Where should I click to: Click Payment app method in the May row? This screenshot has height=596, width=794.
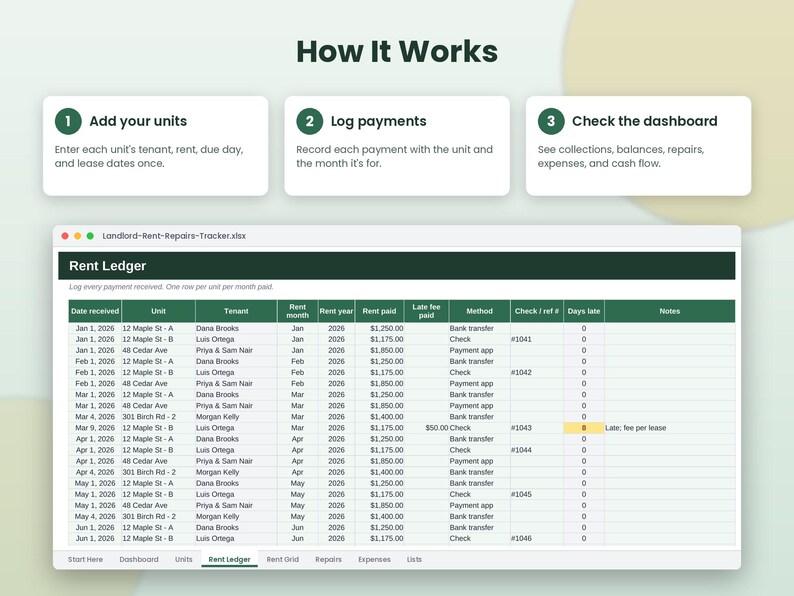click(479, 505)
